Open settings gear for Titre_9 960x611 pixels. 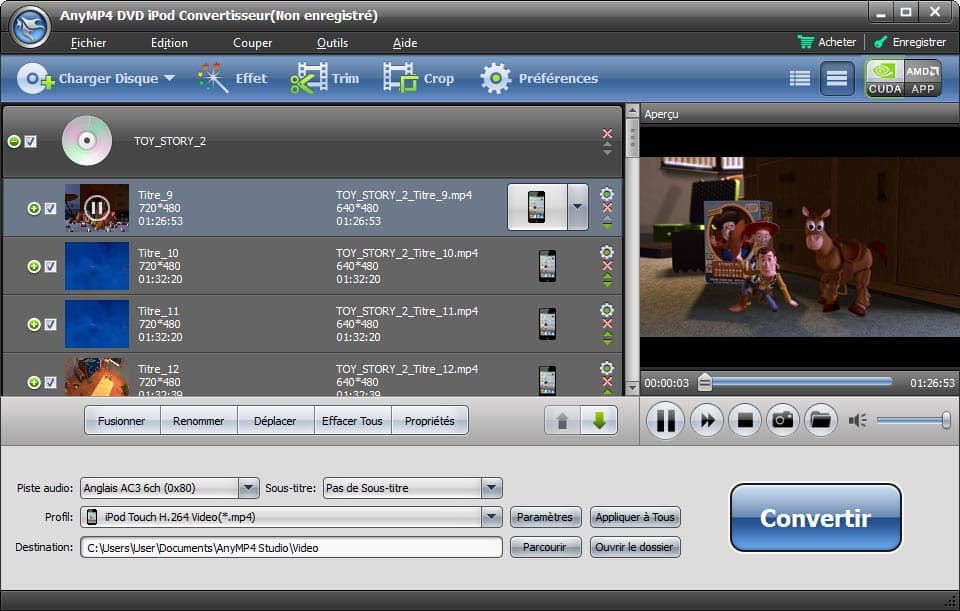[x=607, y=194]
